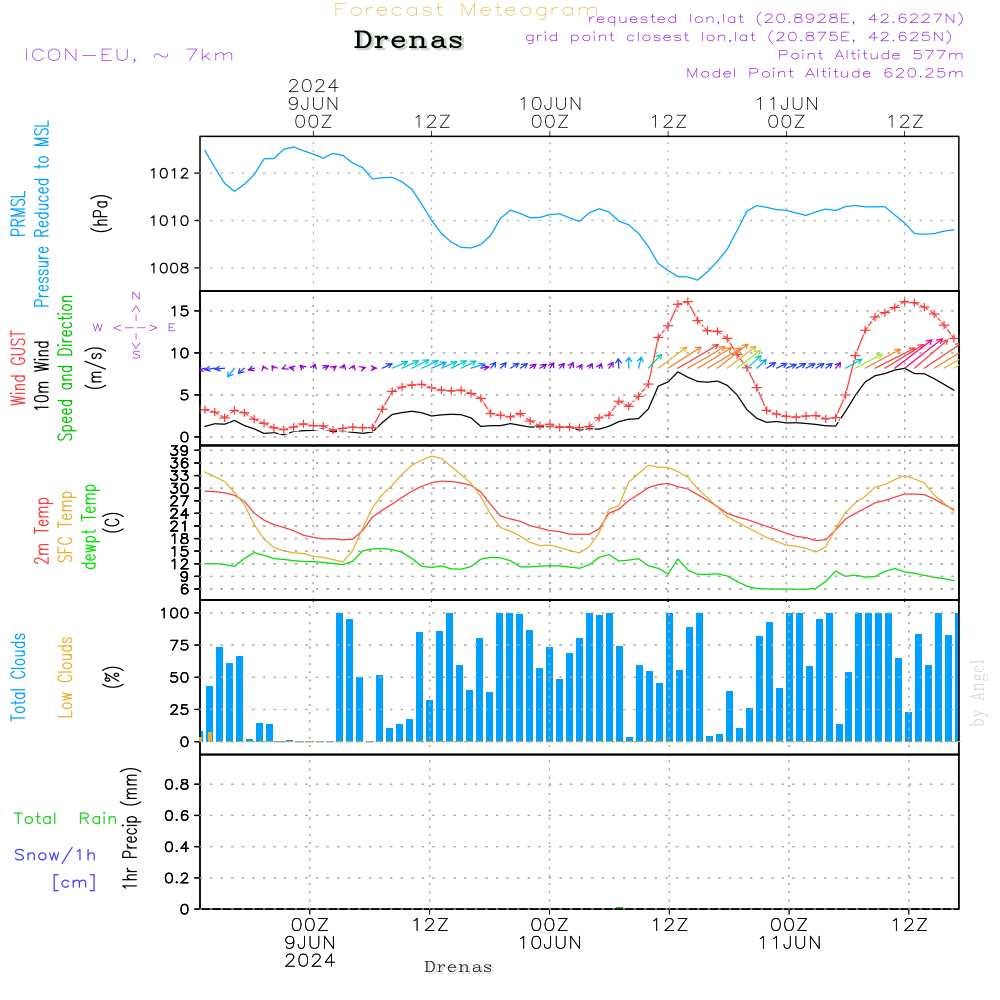This screenshot has height=1000, width=1000.
Task: Select the "9JUN" date label on the top axis
Action: 313,103
